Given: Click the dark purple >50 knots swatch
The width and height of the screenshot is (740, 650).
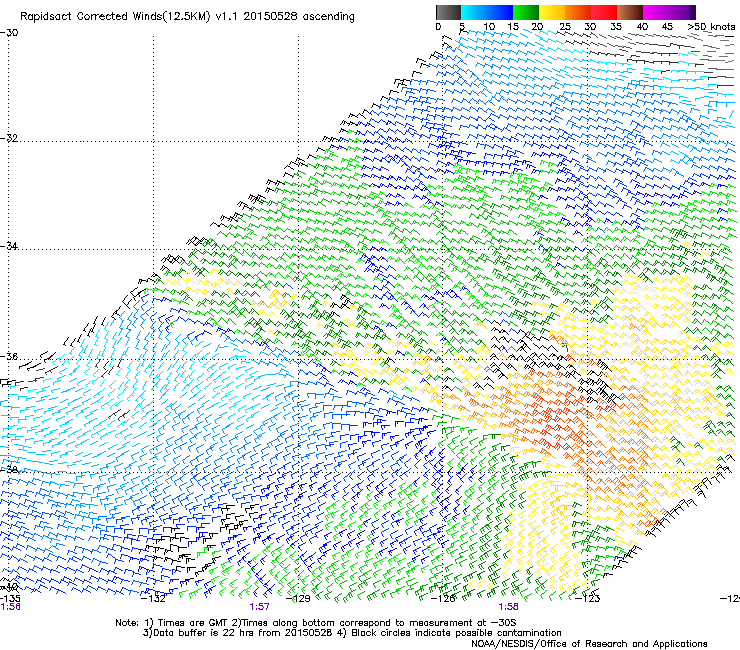Looking at the screenshot, I should (692, 12).
